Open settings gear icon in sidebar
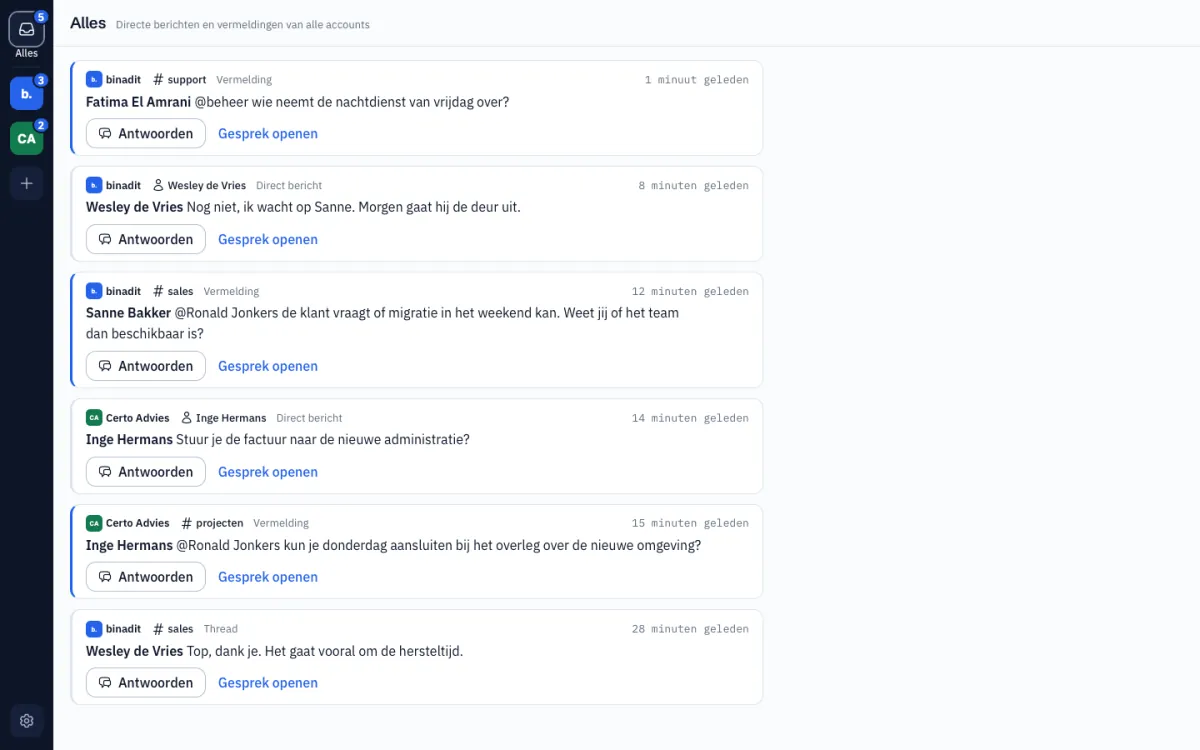This screenshot has width=1200, height=750. pos(26,720)
